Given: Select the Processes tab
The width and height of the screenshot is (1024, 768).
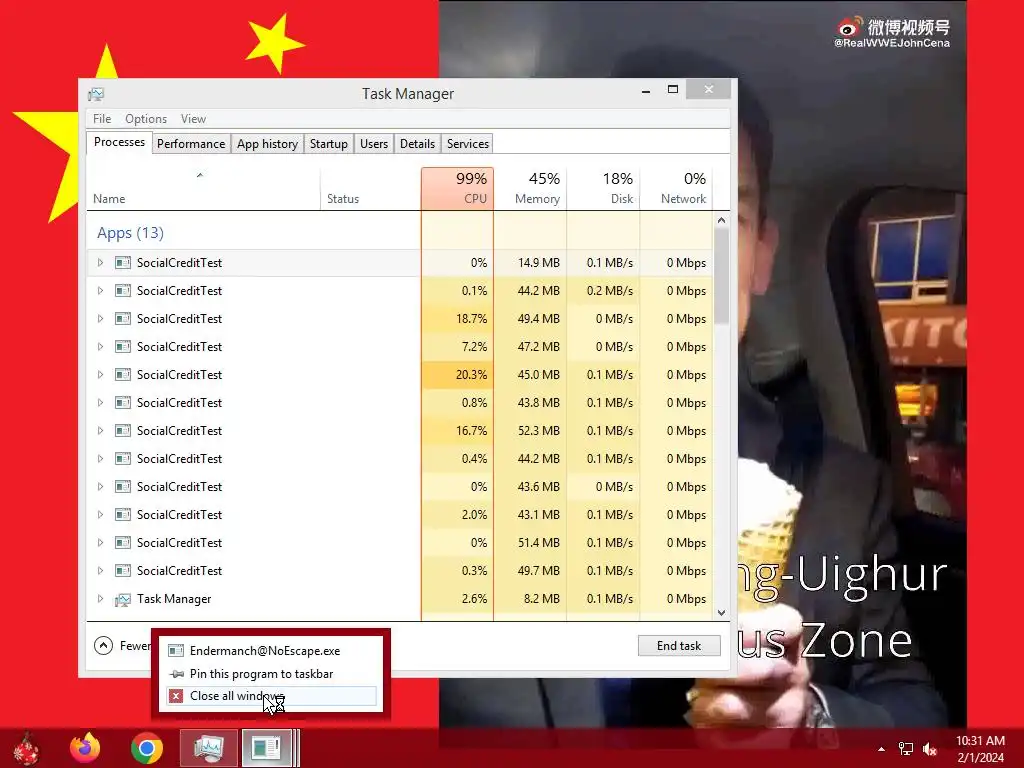Looking at the screenshot, I should [x=120, y=142].
